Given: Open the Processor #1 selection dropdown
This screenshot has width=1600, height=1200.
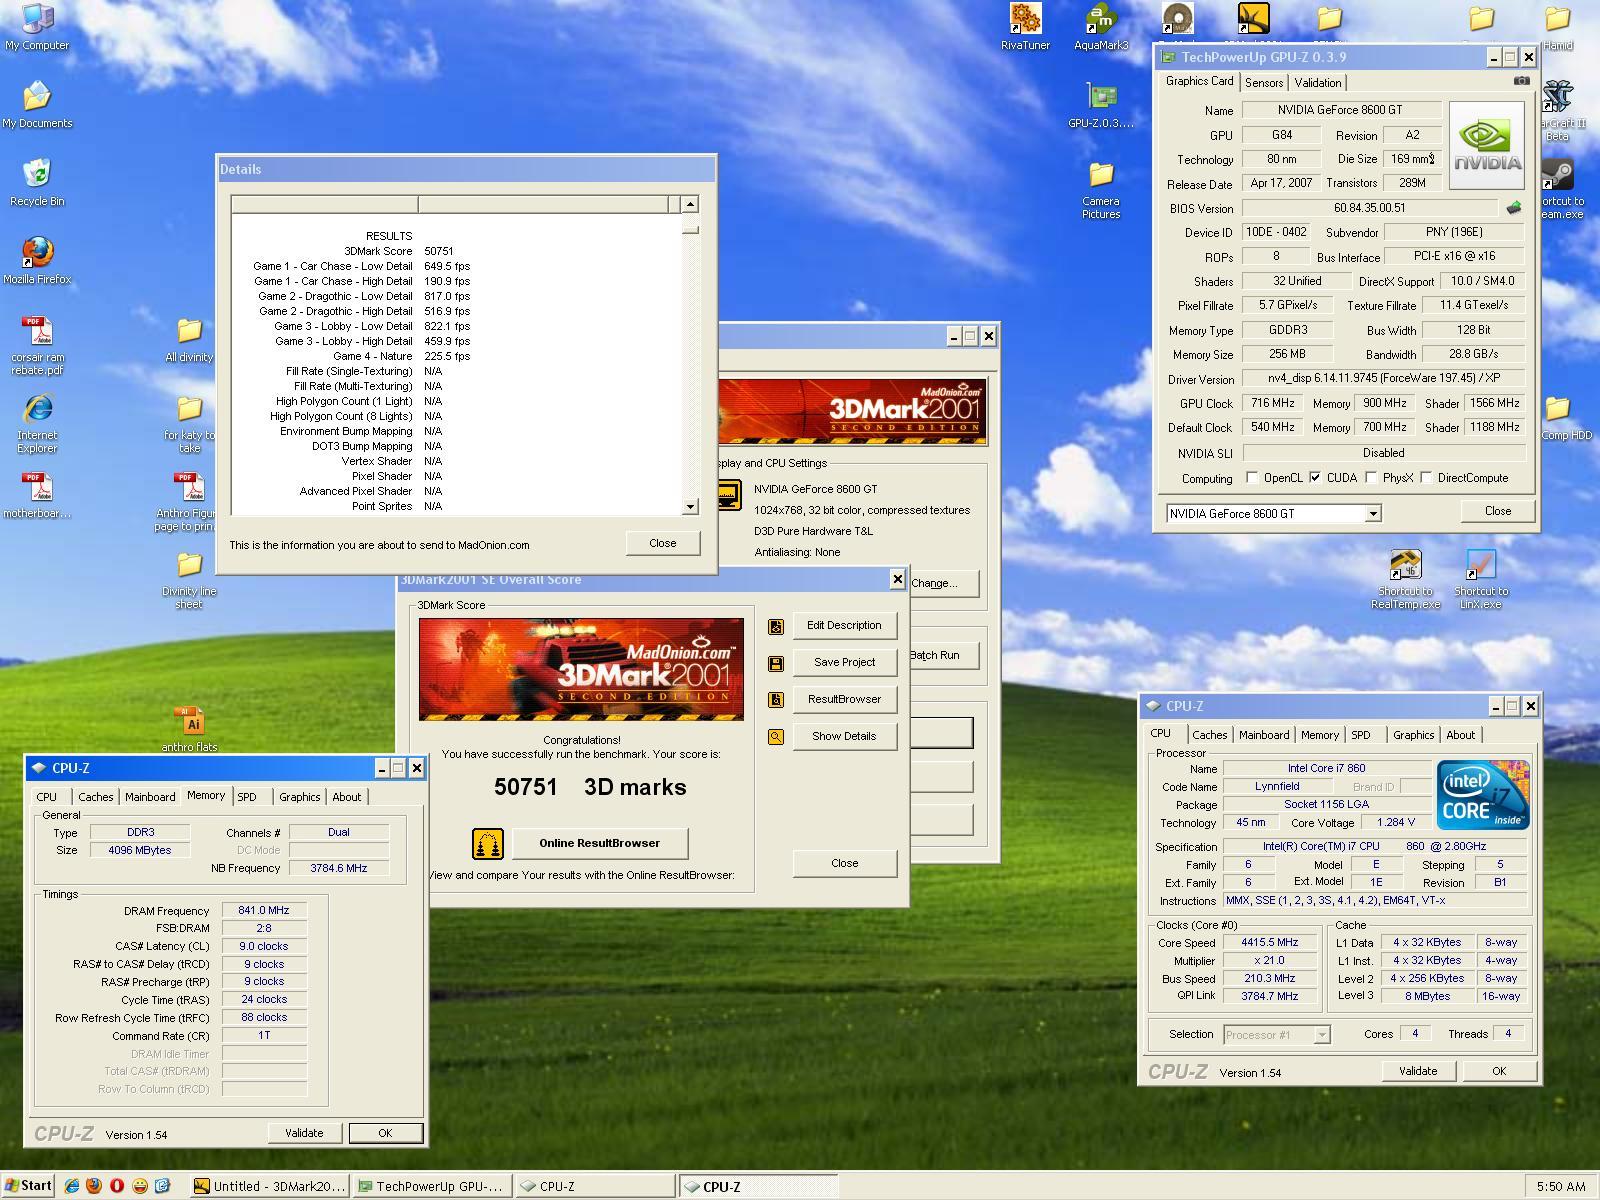Looking at the screenshot, I should (x=1321, y=1035).
